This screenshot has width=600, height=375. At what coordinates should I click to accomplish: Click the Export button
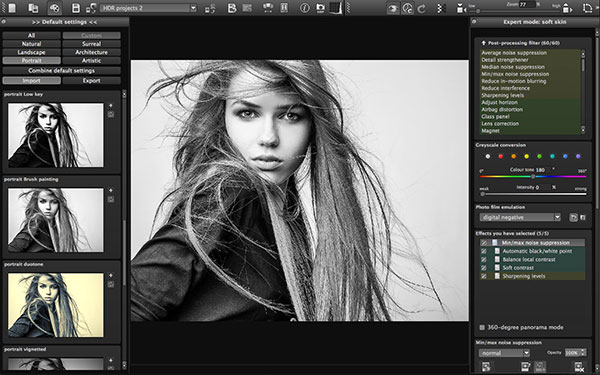point(91,81)
